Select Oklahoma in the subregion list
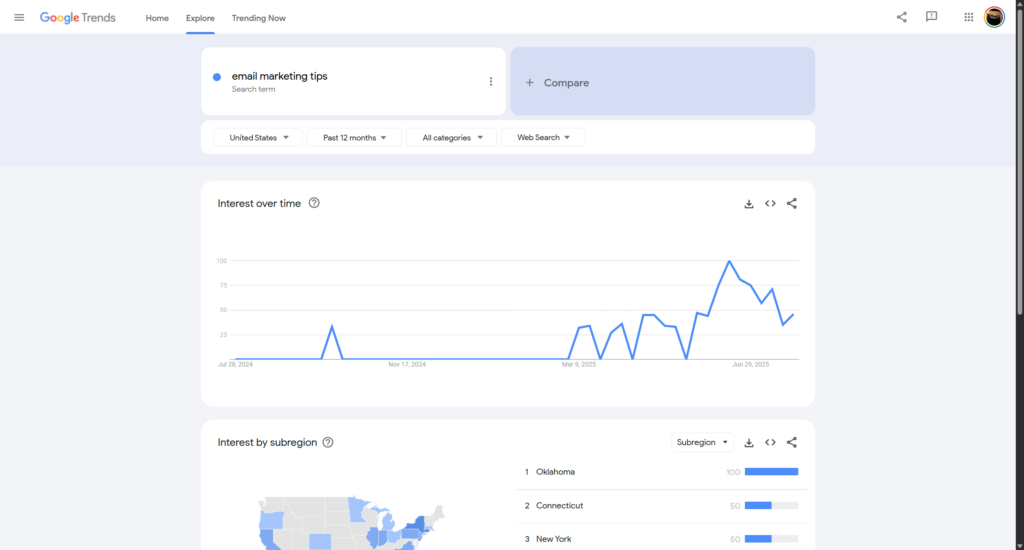Viewport: 1024px width, 550px height. pyautogui.click(x=555, y=472)
